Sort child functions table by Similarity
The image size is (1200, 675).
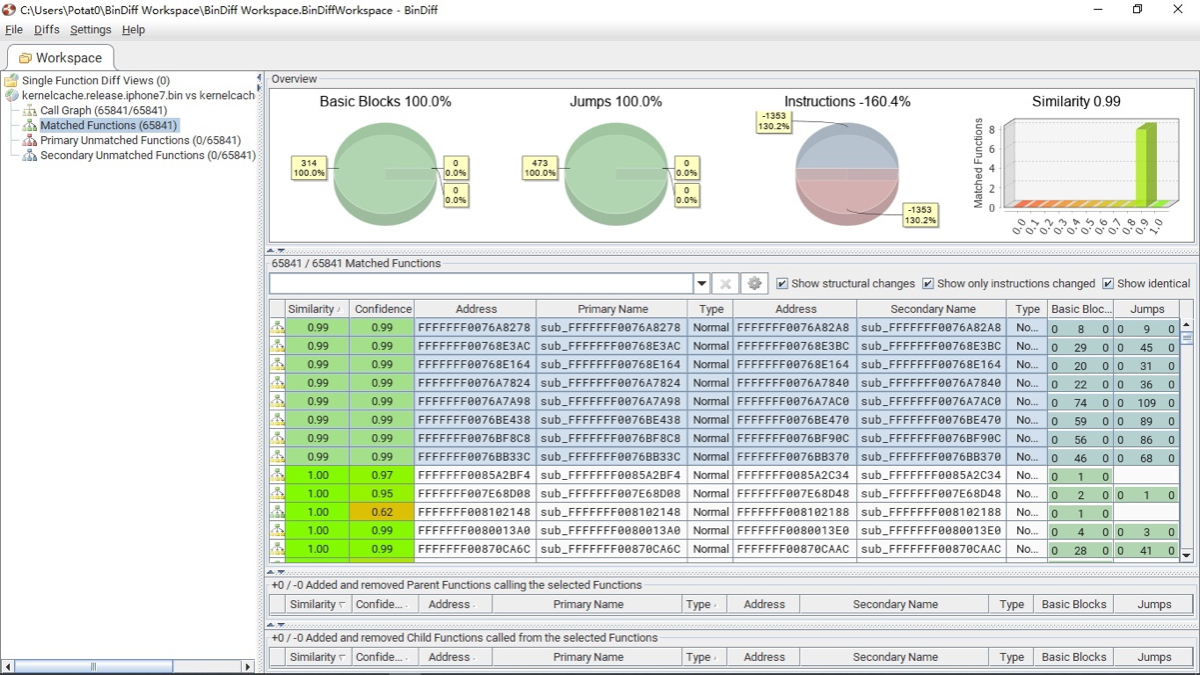click(317, 657)
